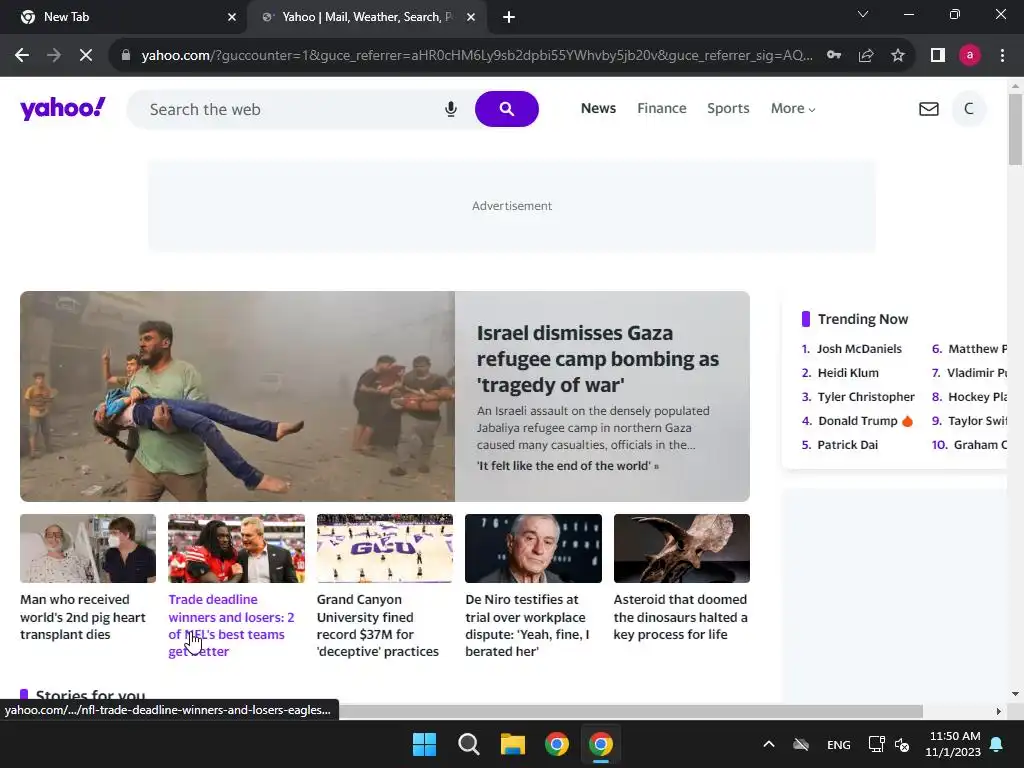Expand the More navigation dropdown
Screen dimensions: 1024x768
(x=793, y=108)
